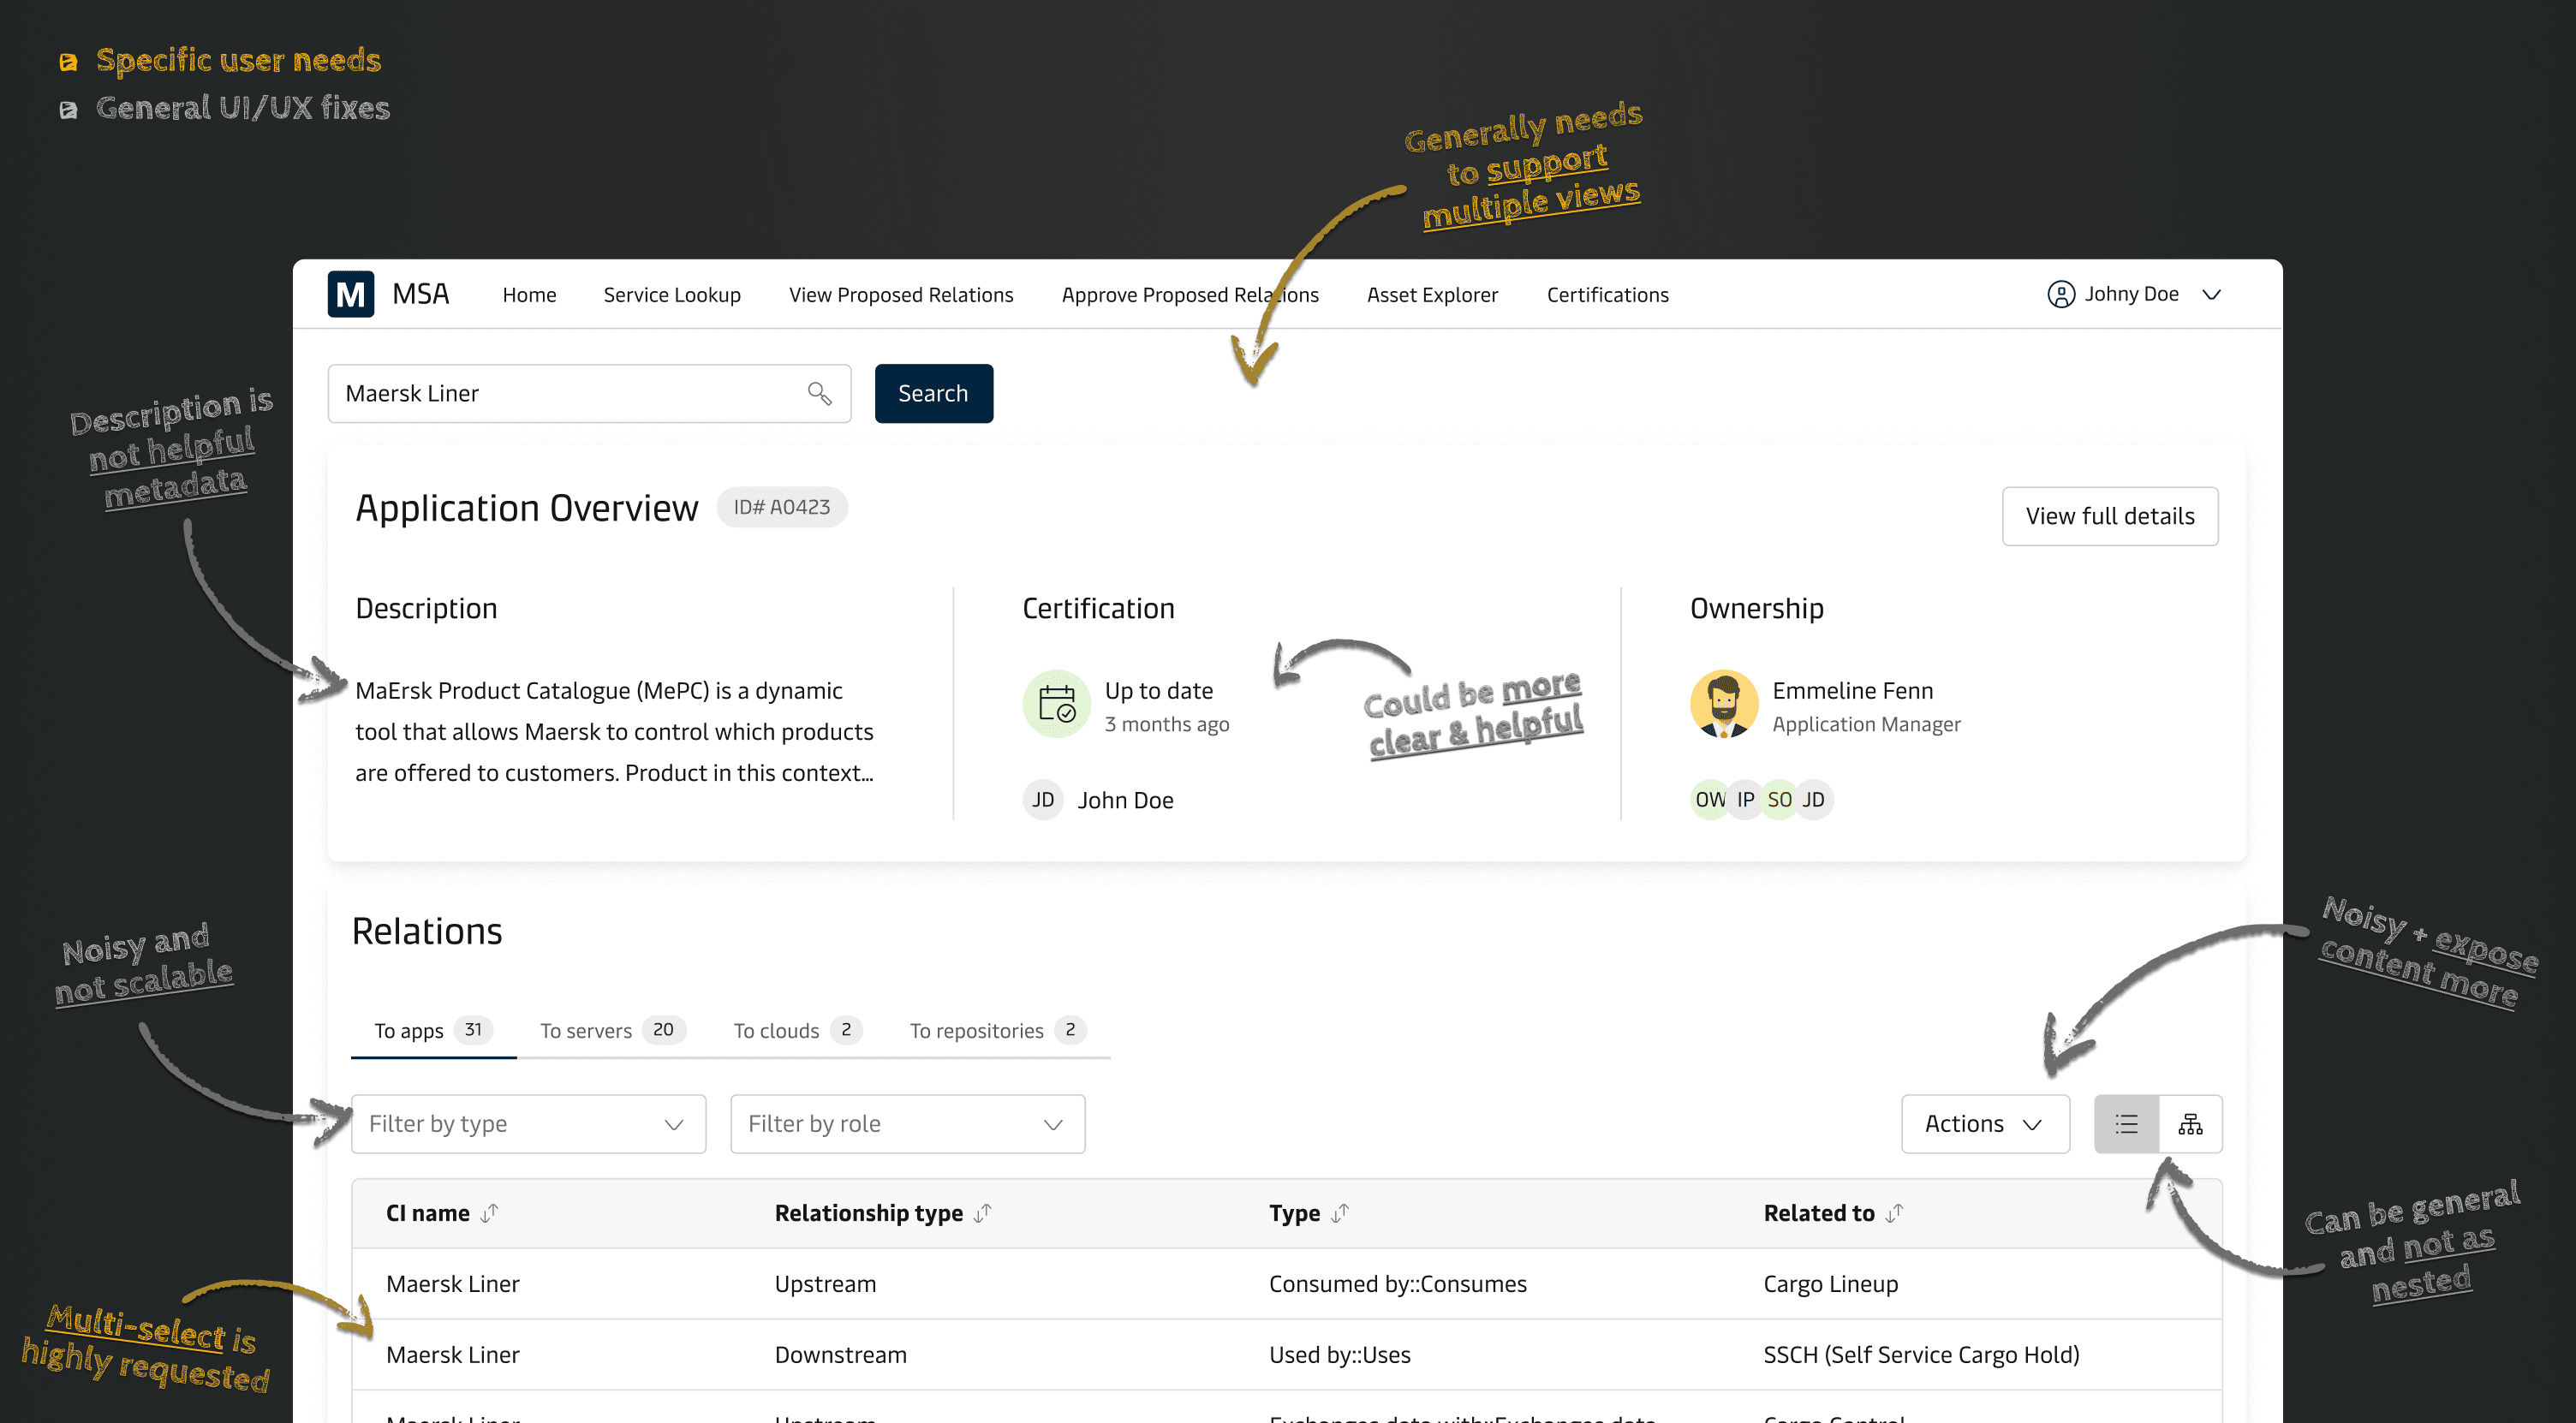Sort by CI name column
The image size is (2576, 1423).
point(489,1213)
